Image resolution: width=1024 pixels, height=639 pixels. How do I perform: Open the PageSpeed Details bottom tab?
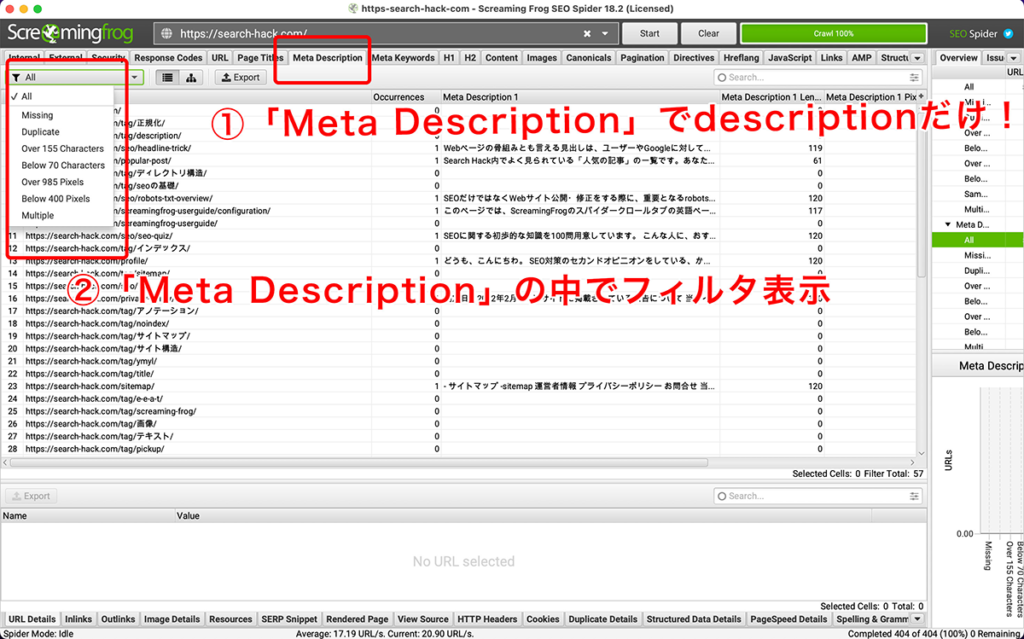click(788, 619)
